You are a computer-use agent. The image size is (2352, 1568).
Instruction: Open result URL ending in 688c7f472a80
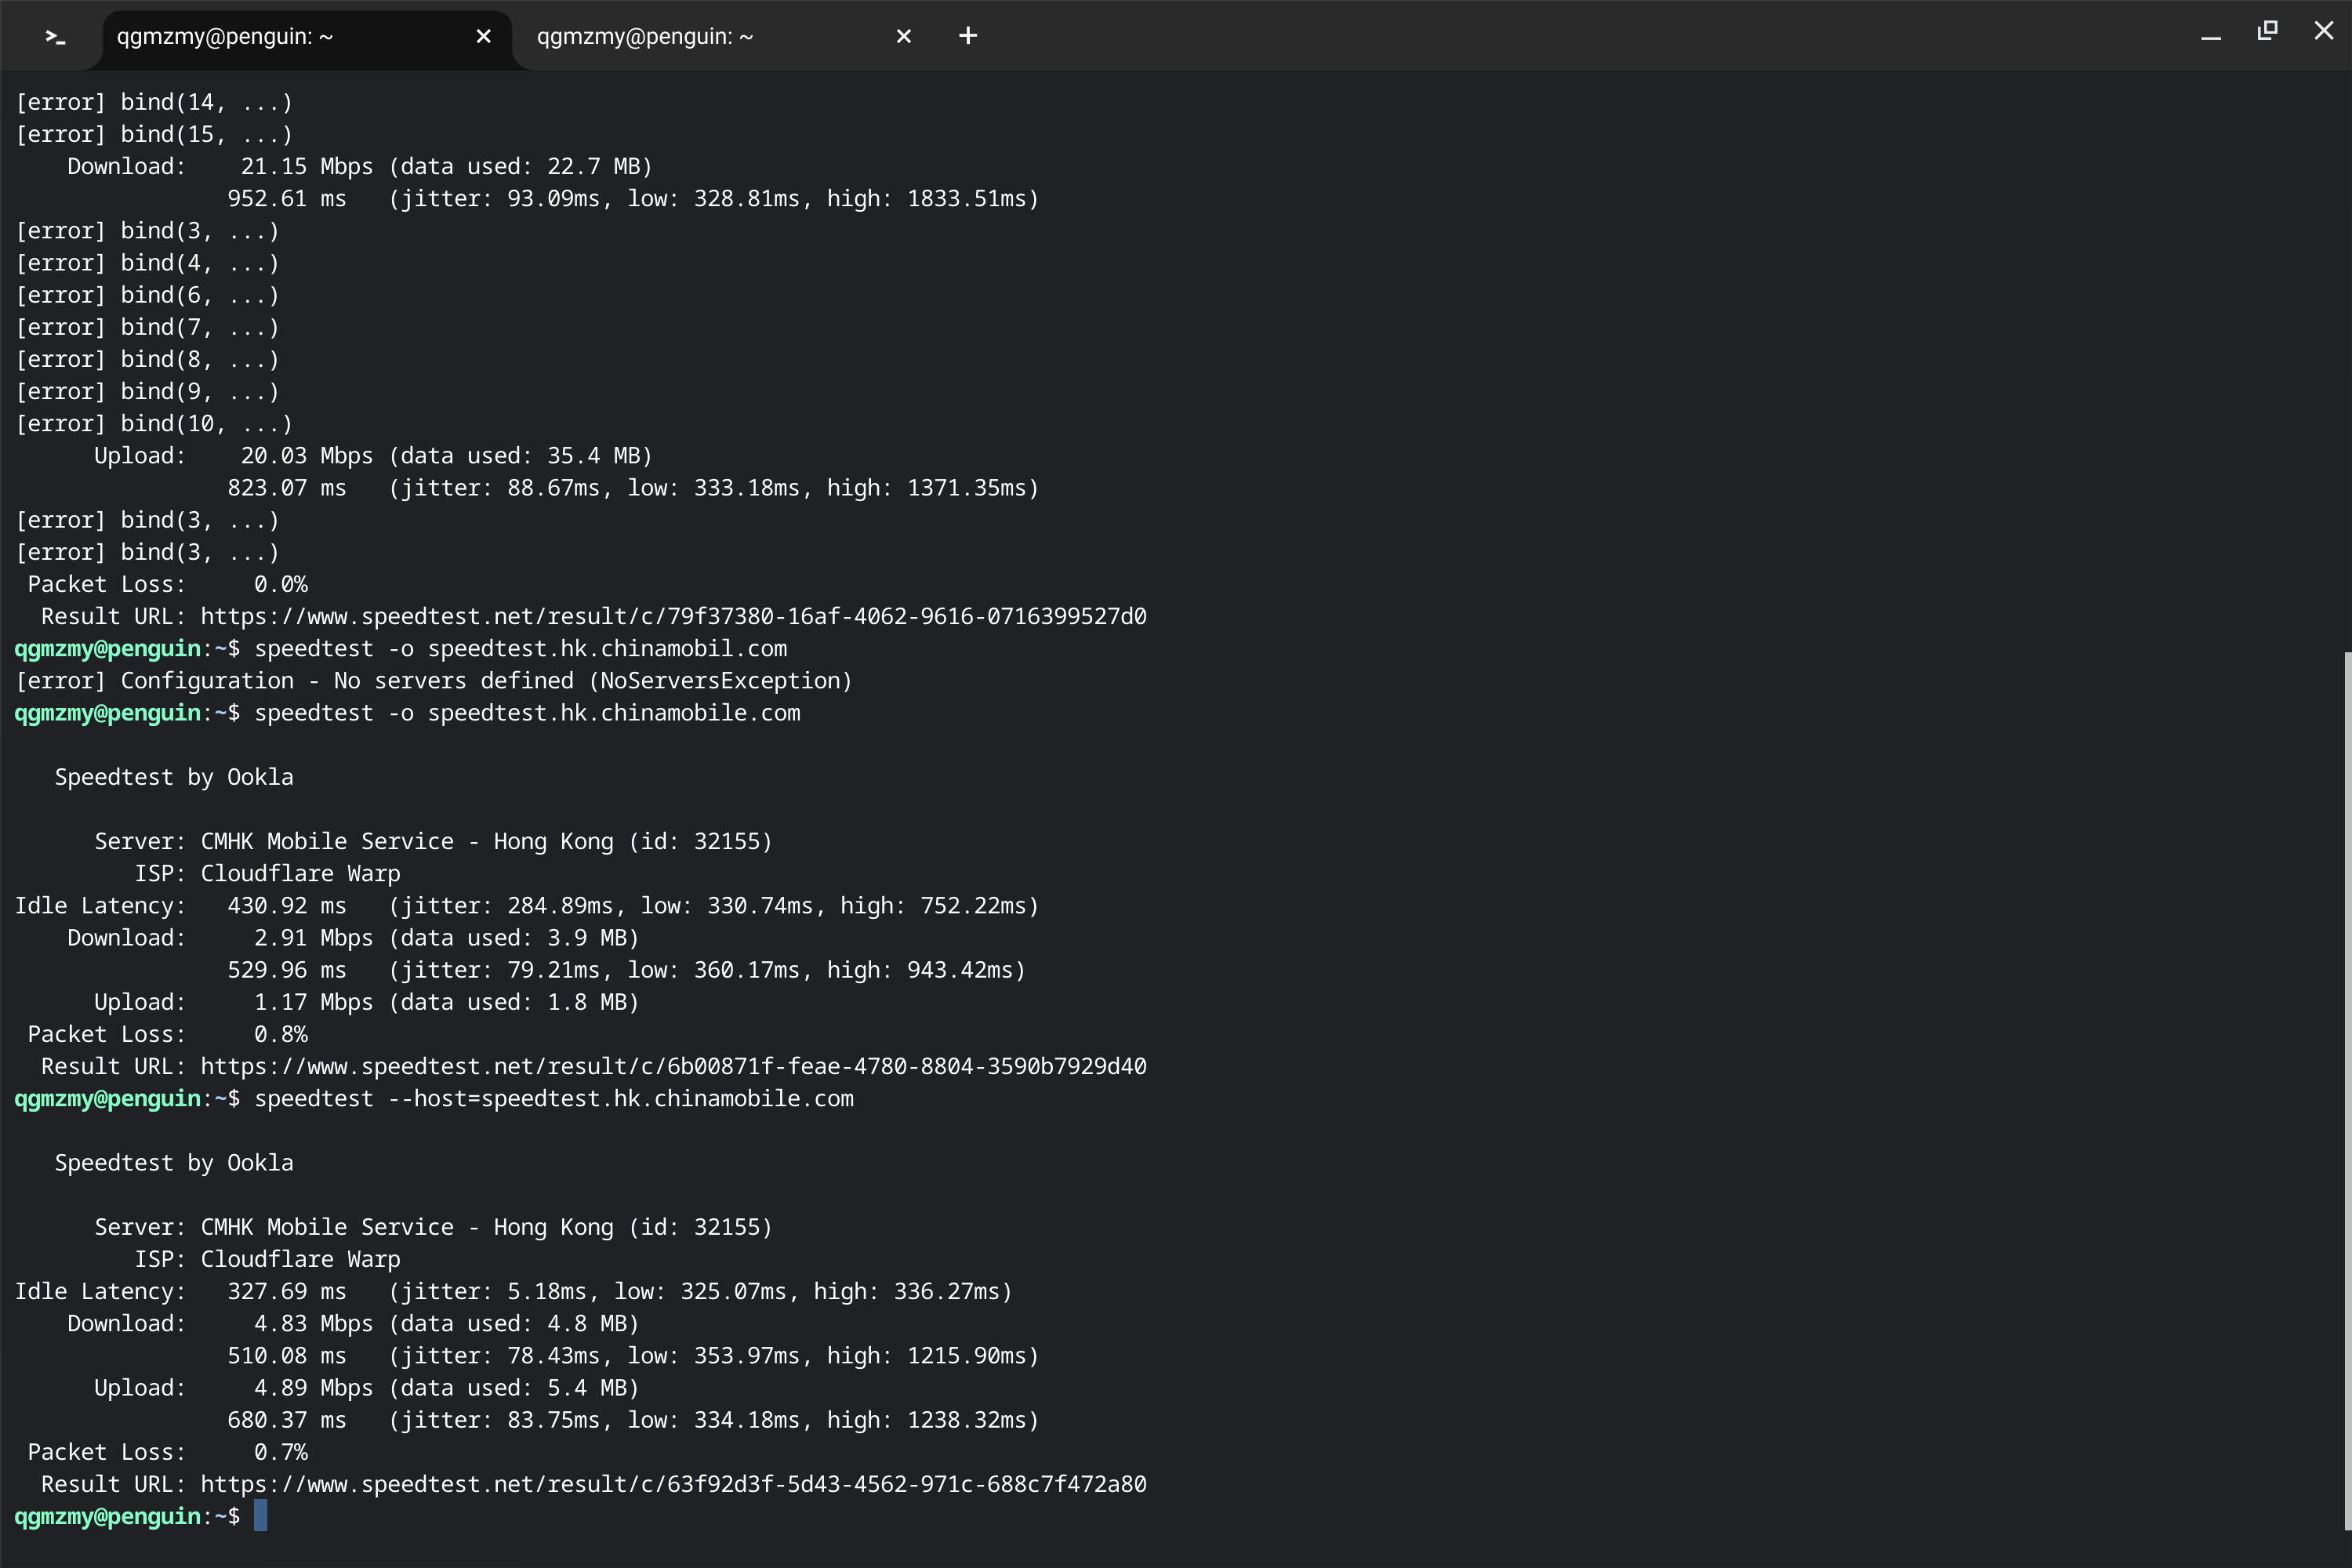(673, 1485)
